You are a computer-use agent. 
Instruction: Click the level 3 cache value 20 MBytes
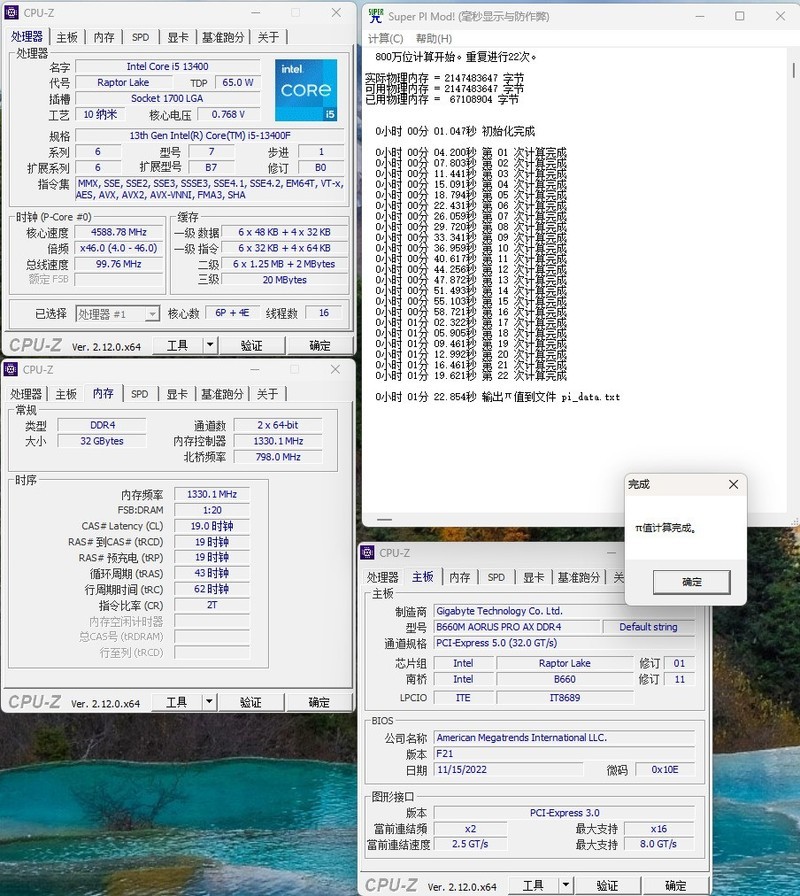(285, 280)
